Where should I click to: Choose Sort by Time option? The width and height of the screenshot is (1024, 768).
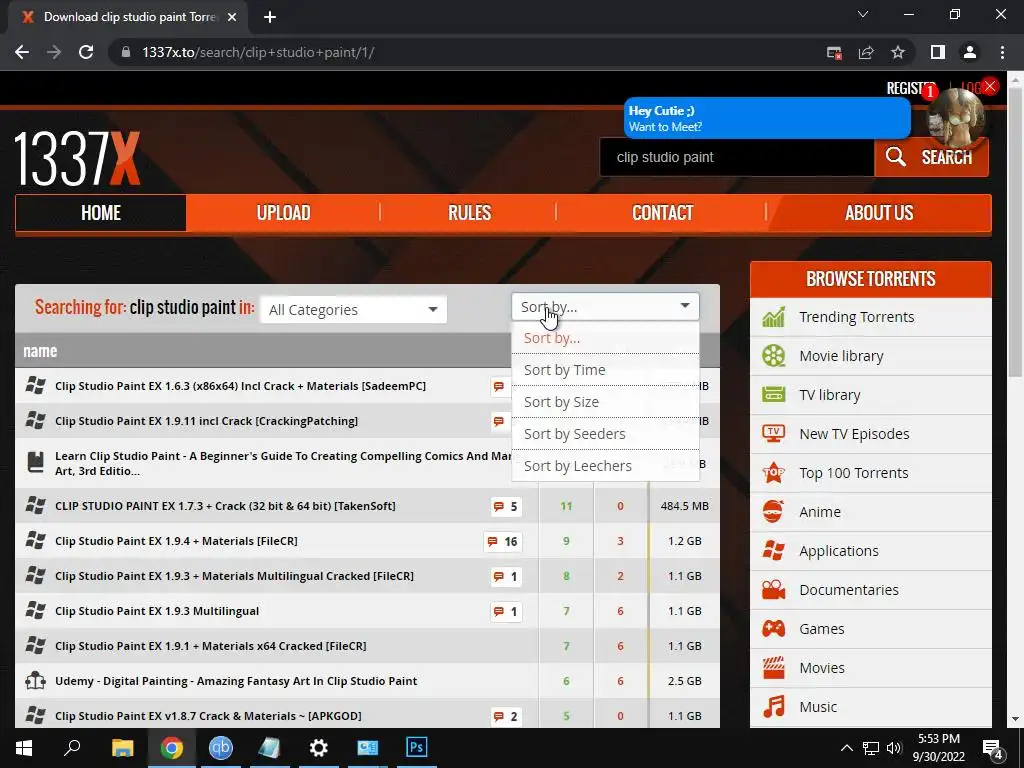pyautogui.click(x=605, y=370)
